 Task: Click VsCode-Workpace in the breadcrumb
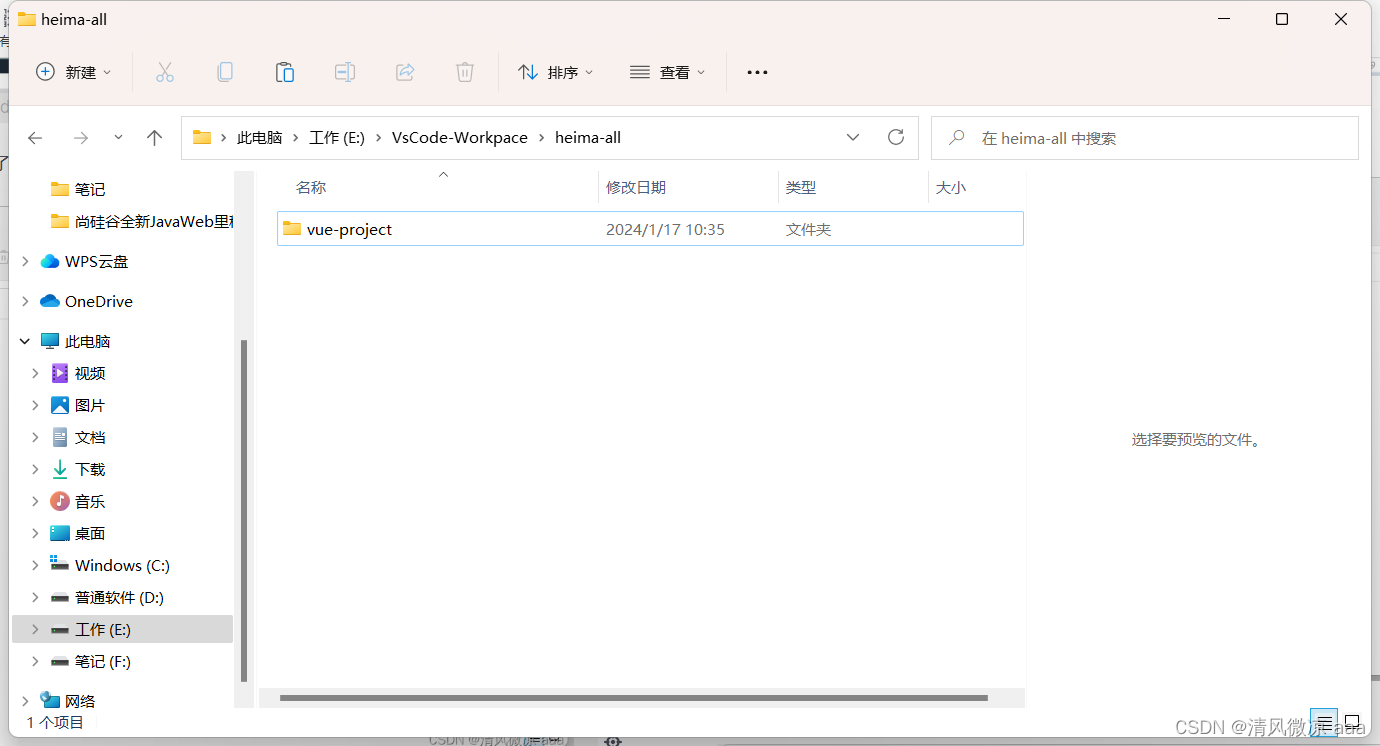coord(460,138)
